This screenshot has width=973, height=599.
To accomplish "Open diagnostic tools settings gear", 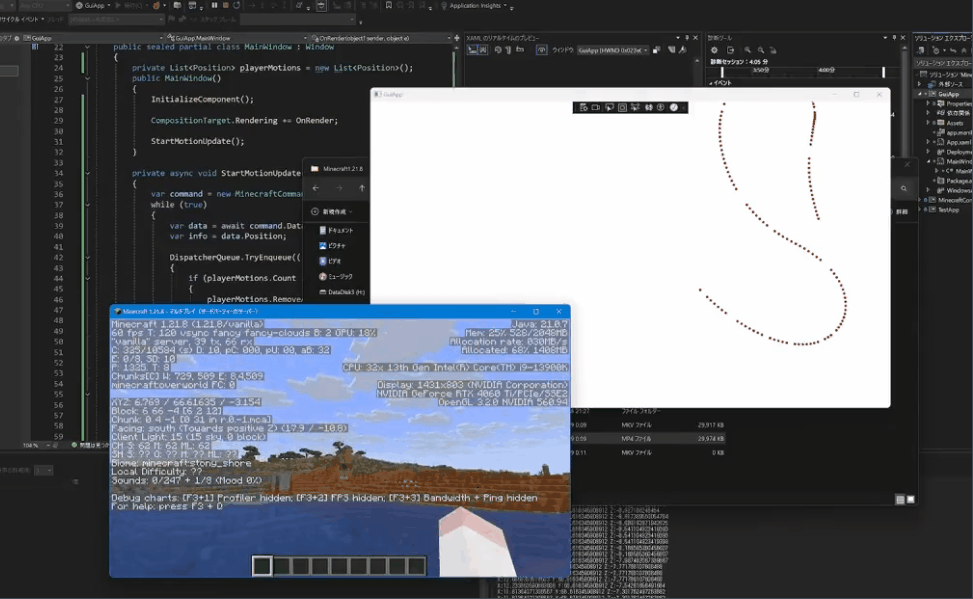I will coord(714,50).
